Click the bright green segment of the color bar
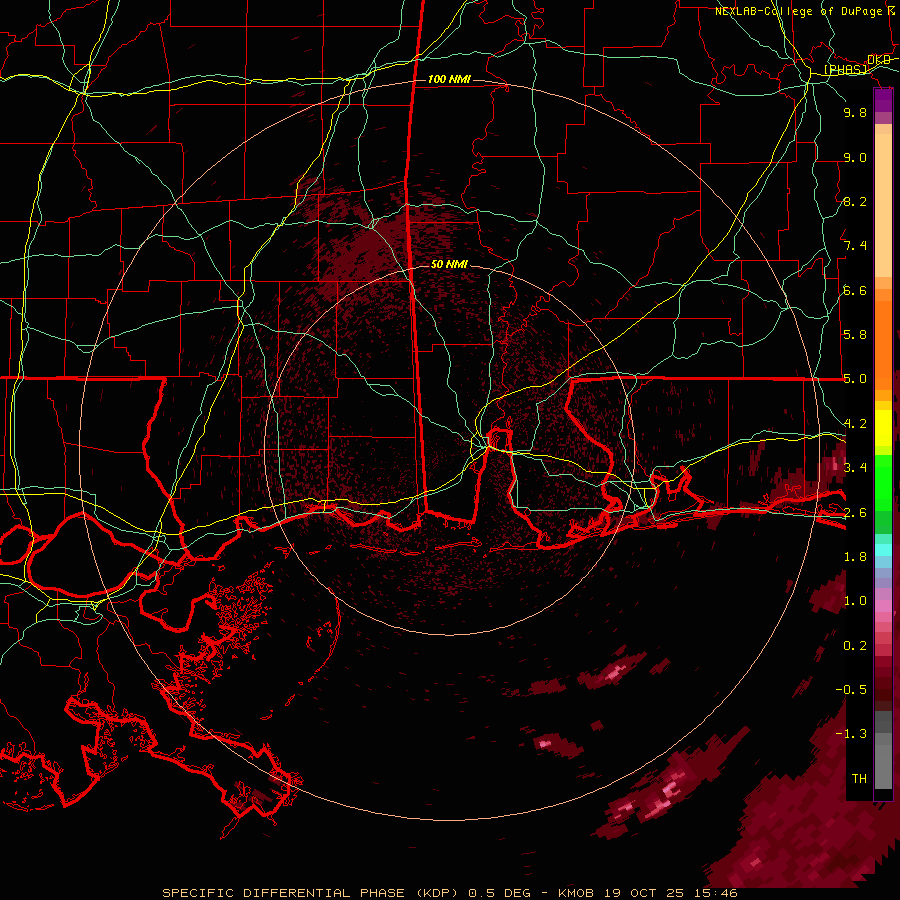 tap(883, 483)
